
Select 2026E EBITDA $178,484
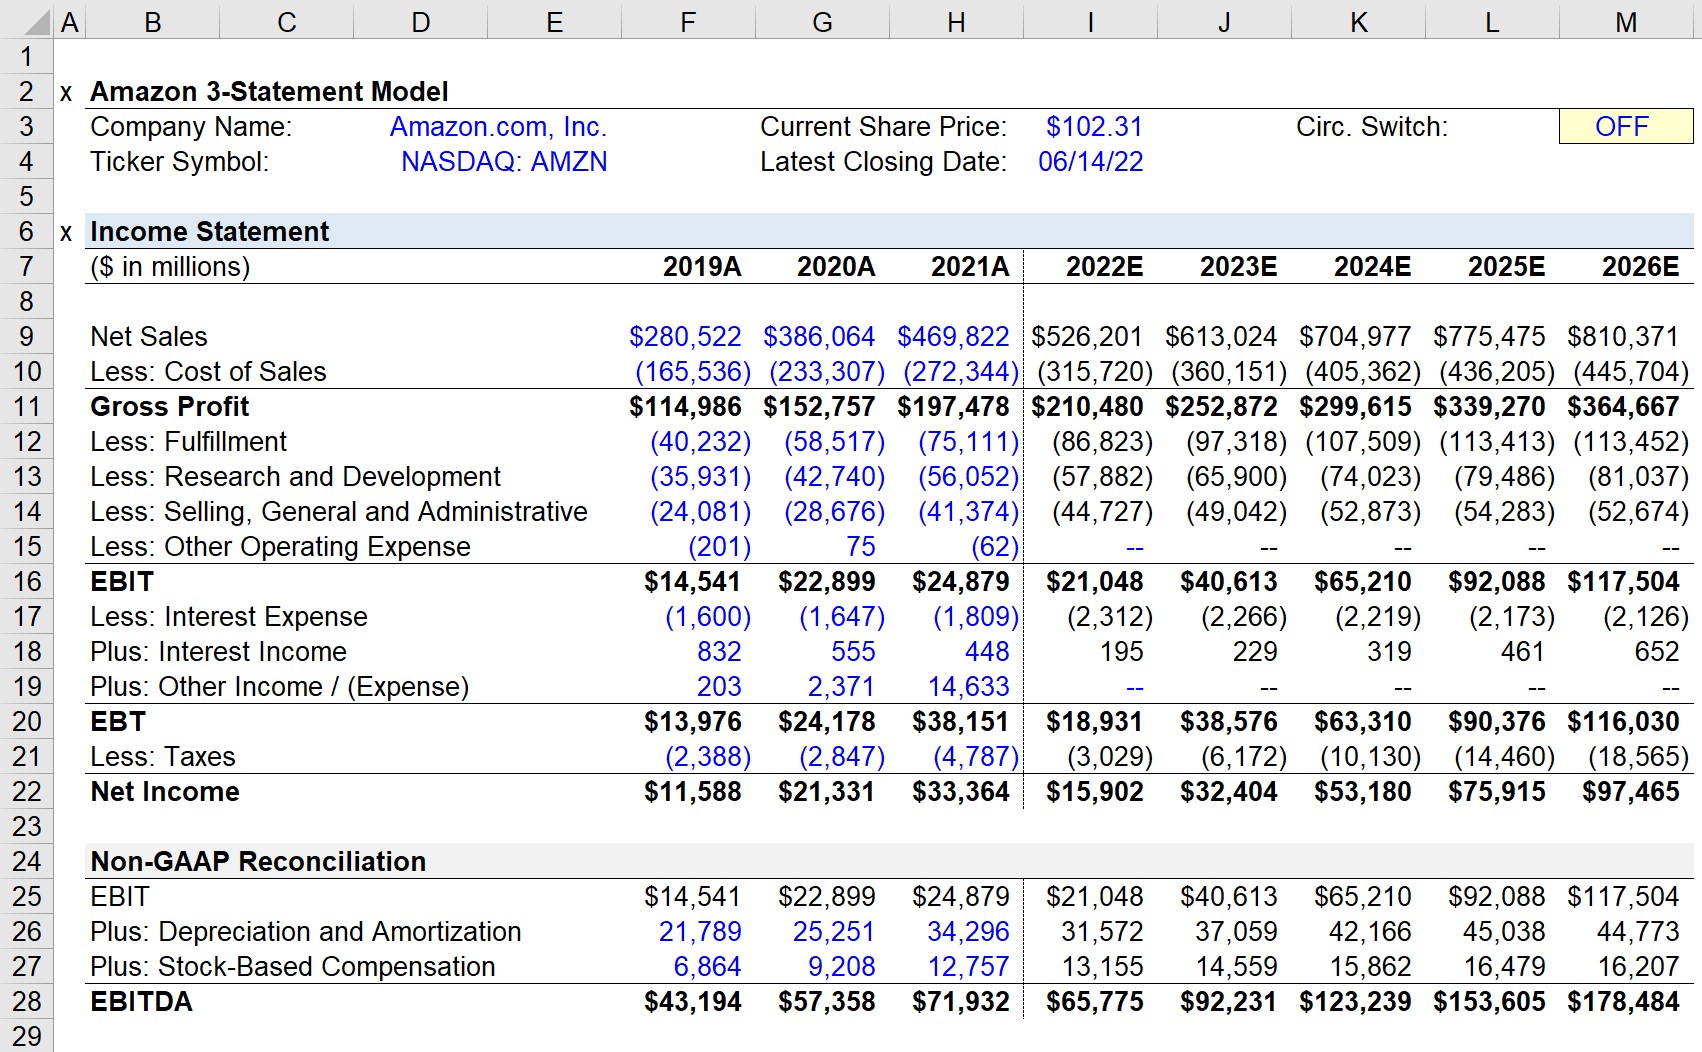pos(1623,1002)
